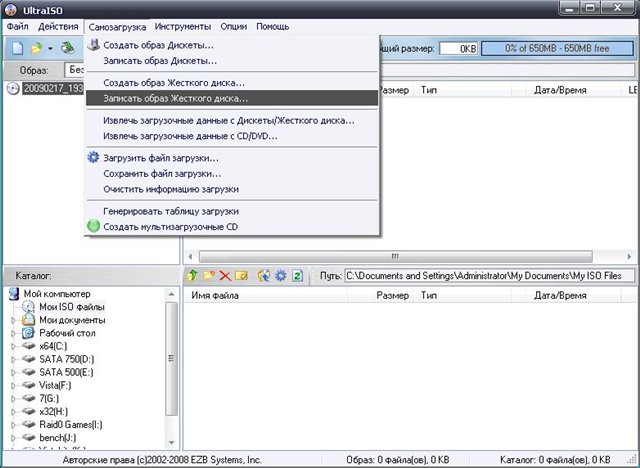The image size is (640, 468).
Task: Choose Загрузить файл загрузки entry
Action: [x=232, y=158]
